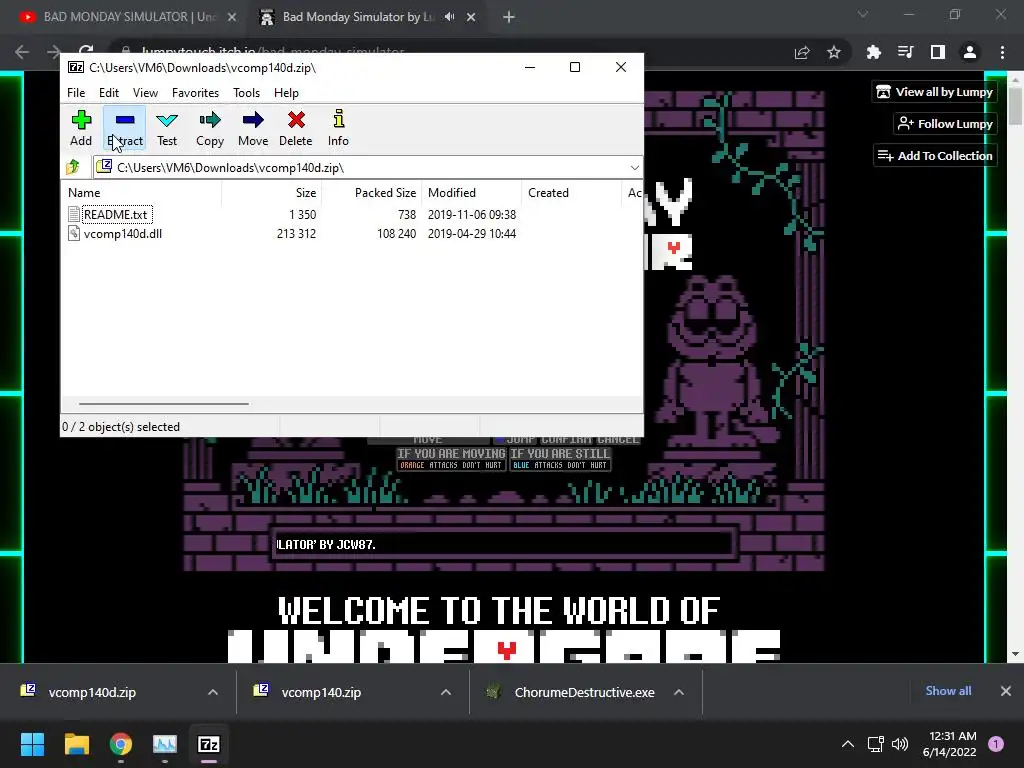
Task: Expand the 7-Zip address path dropdown
Action: [634, 168]
